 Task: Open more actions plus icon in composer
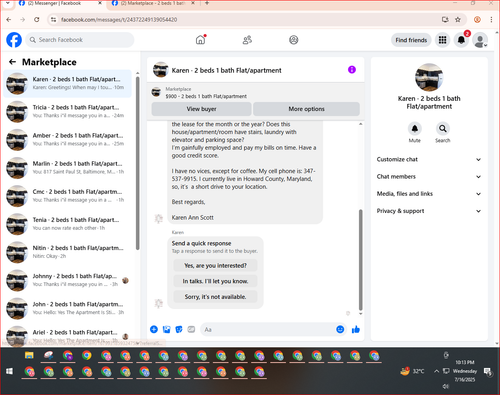coord(154,329)
